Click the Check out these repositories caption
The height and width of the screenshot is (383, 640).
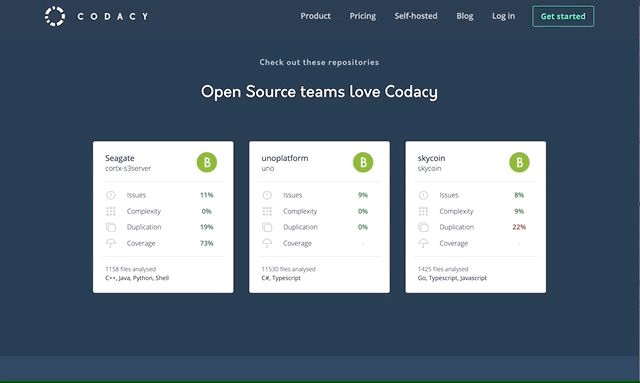tap(319, 62)
